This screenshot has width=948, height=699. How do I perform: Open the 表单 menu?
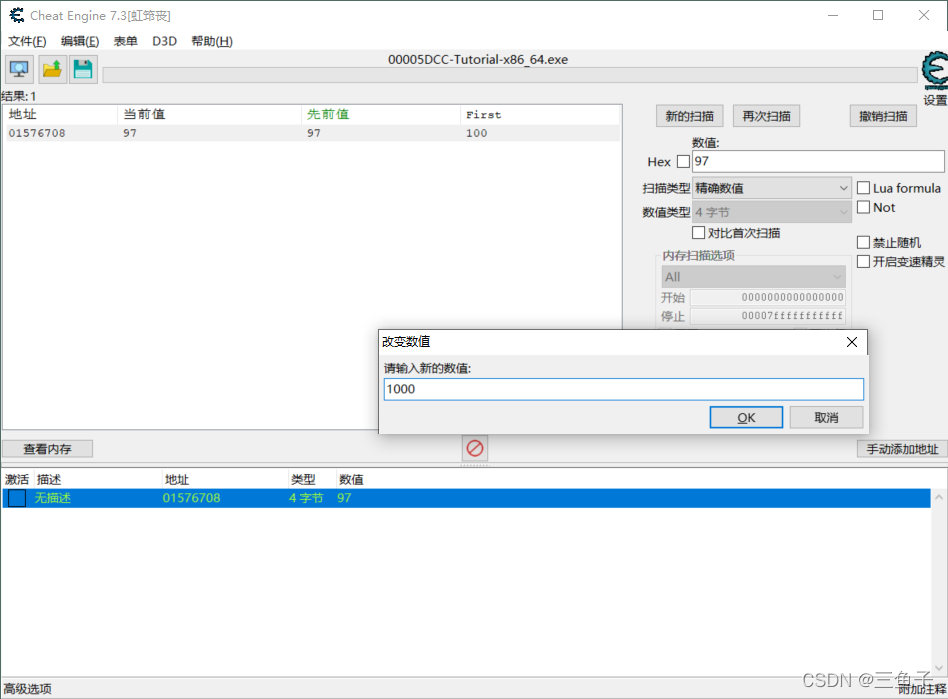pyautogui.click(x=126, y=41)
